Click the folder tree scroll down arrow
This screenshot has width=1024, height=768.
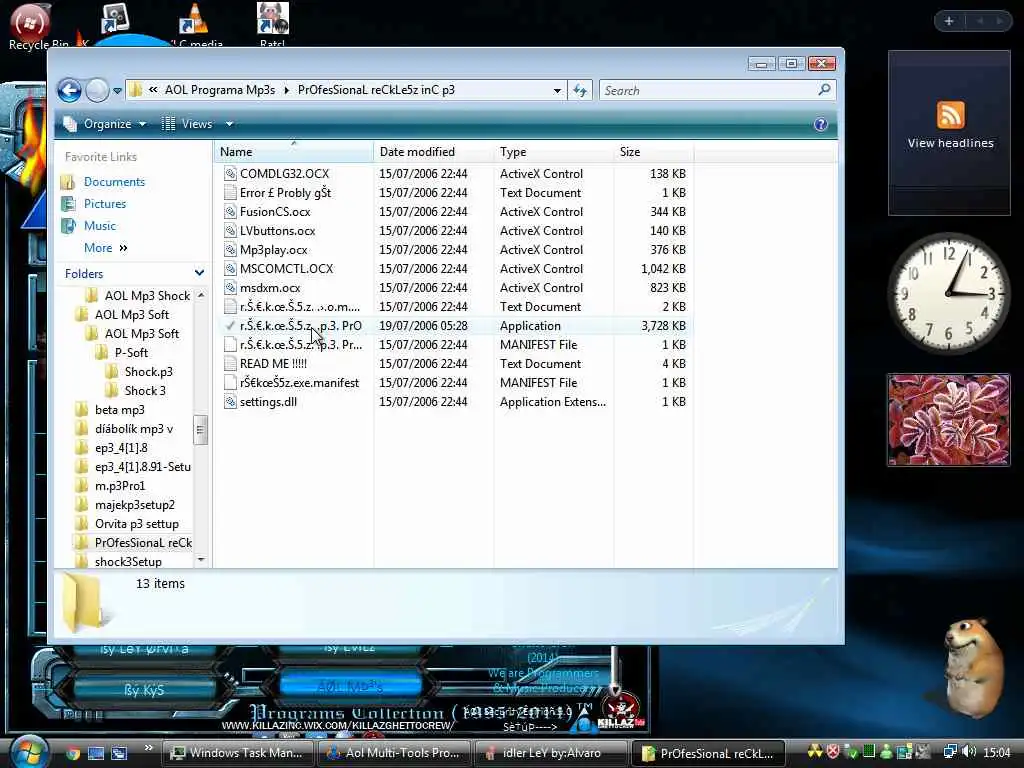point(200,560)
